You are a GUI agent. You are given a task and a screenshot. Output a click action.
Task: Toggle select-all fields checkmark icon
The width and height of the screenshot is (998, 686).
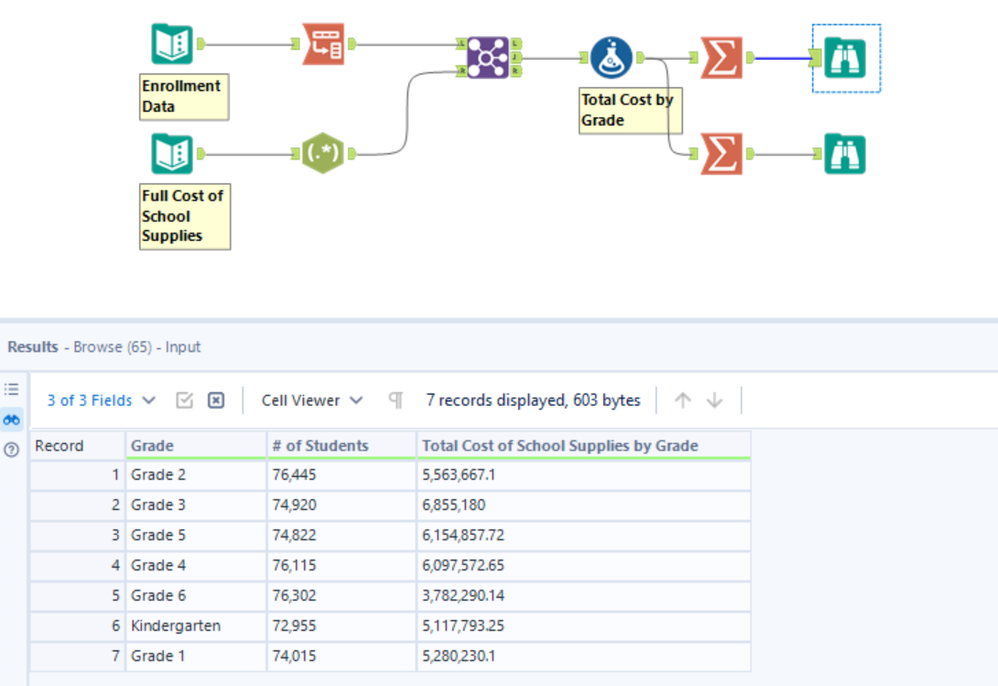tap(184, 400)
